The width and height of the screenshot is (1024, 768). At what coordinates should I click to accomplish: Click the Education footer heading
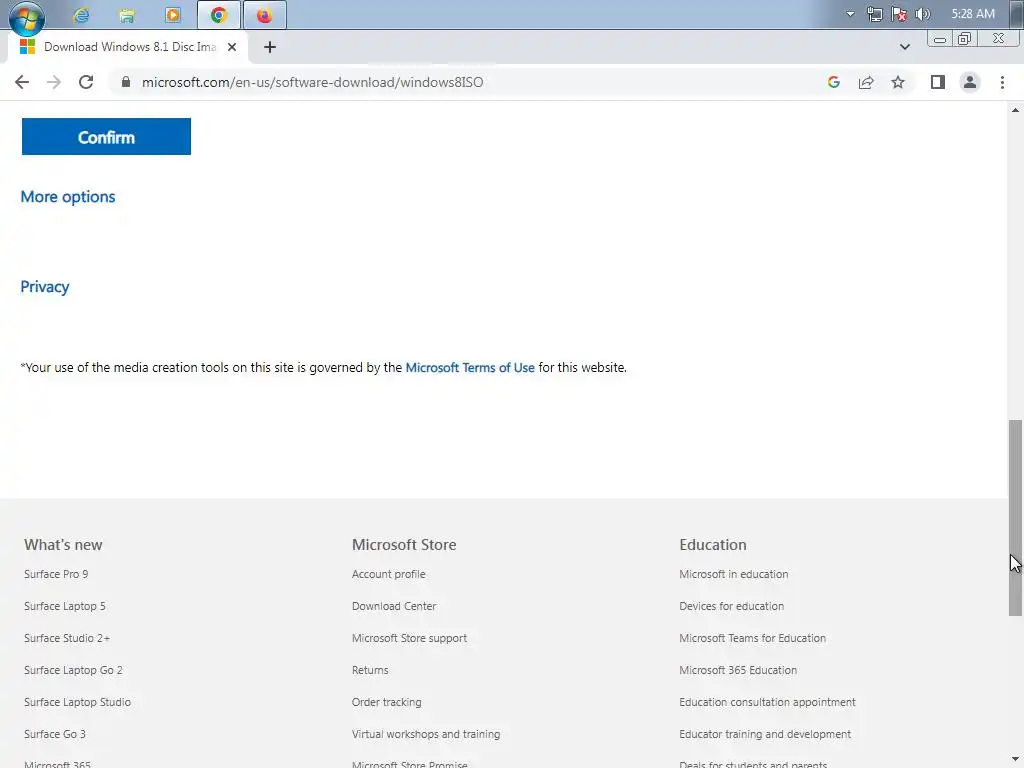coord(712,545)
